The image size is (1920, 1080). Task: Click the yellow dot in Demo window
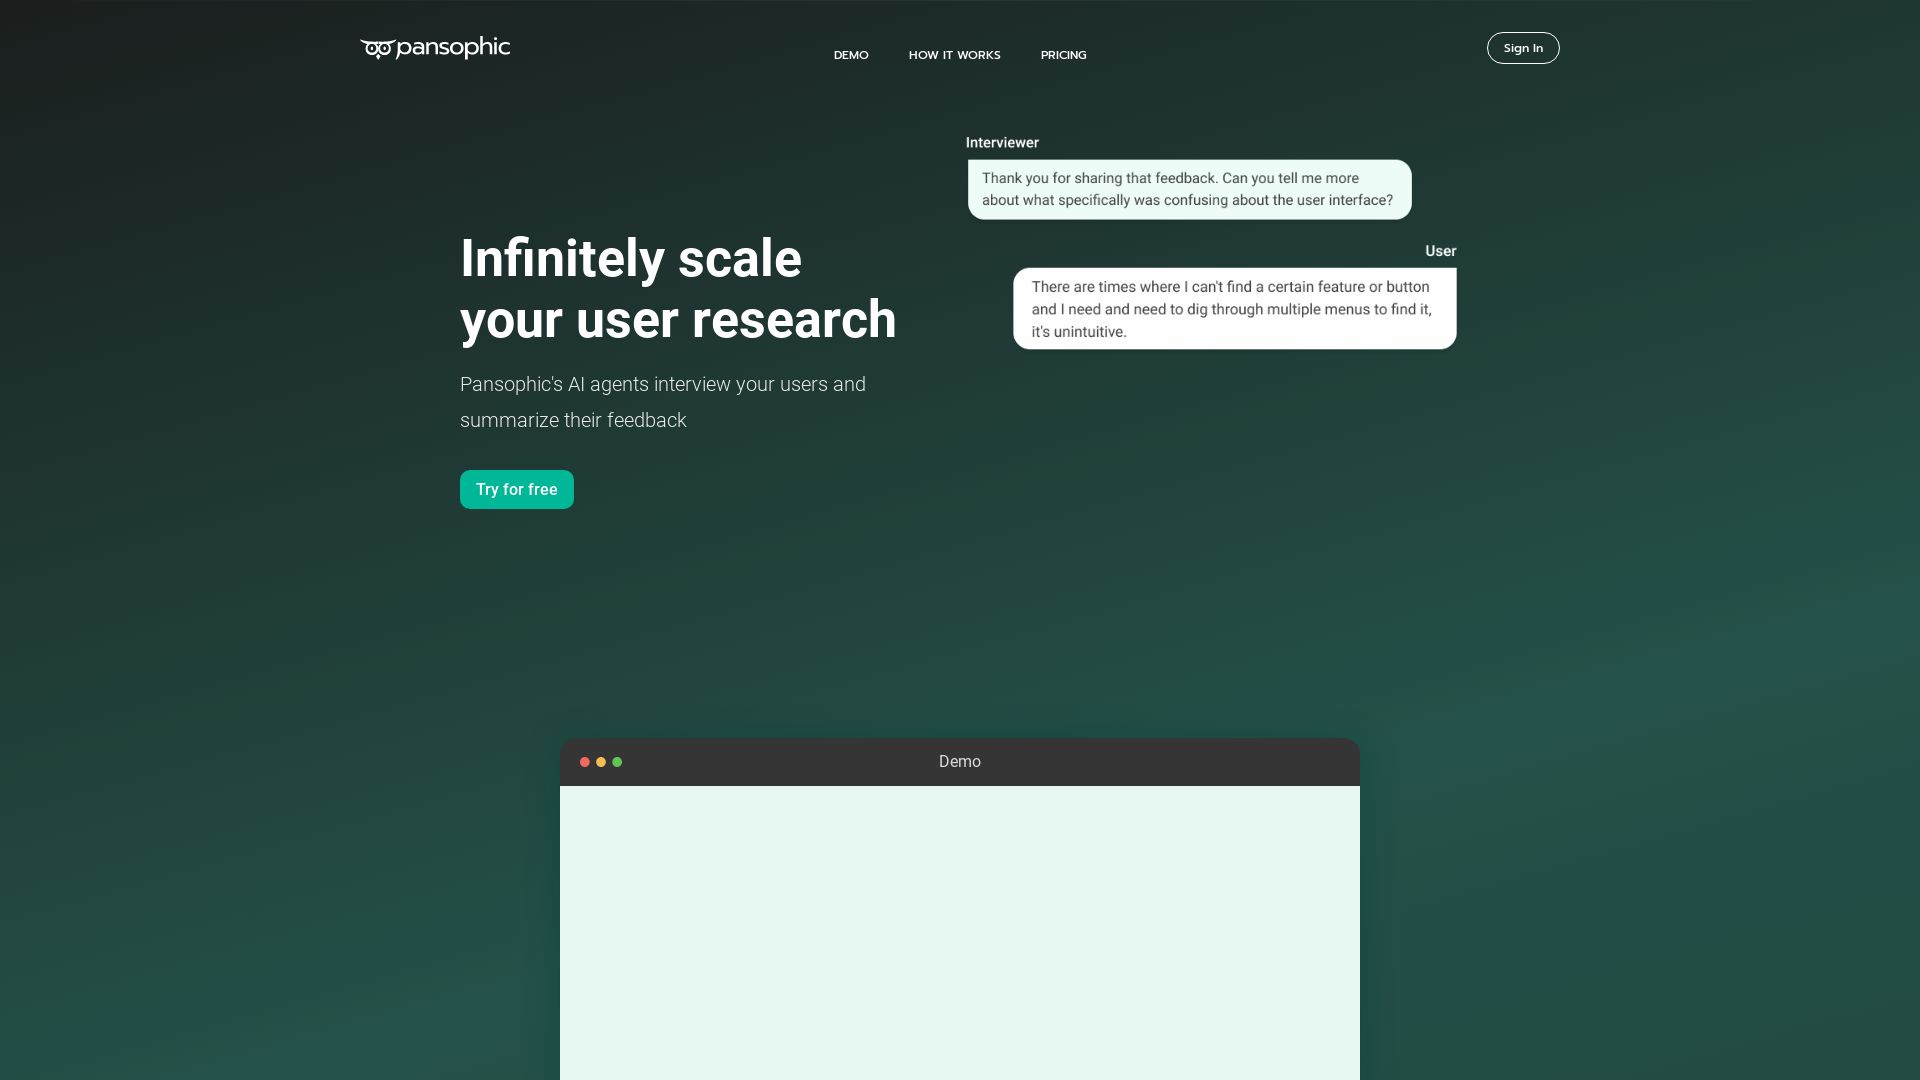(601, 762)
